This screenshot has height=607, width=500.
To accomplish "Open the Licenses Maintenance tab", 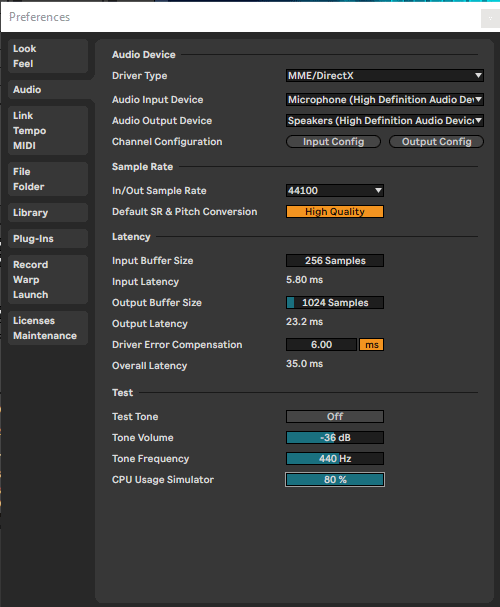I will tap(48, 328).
